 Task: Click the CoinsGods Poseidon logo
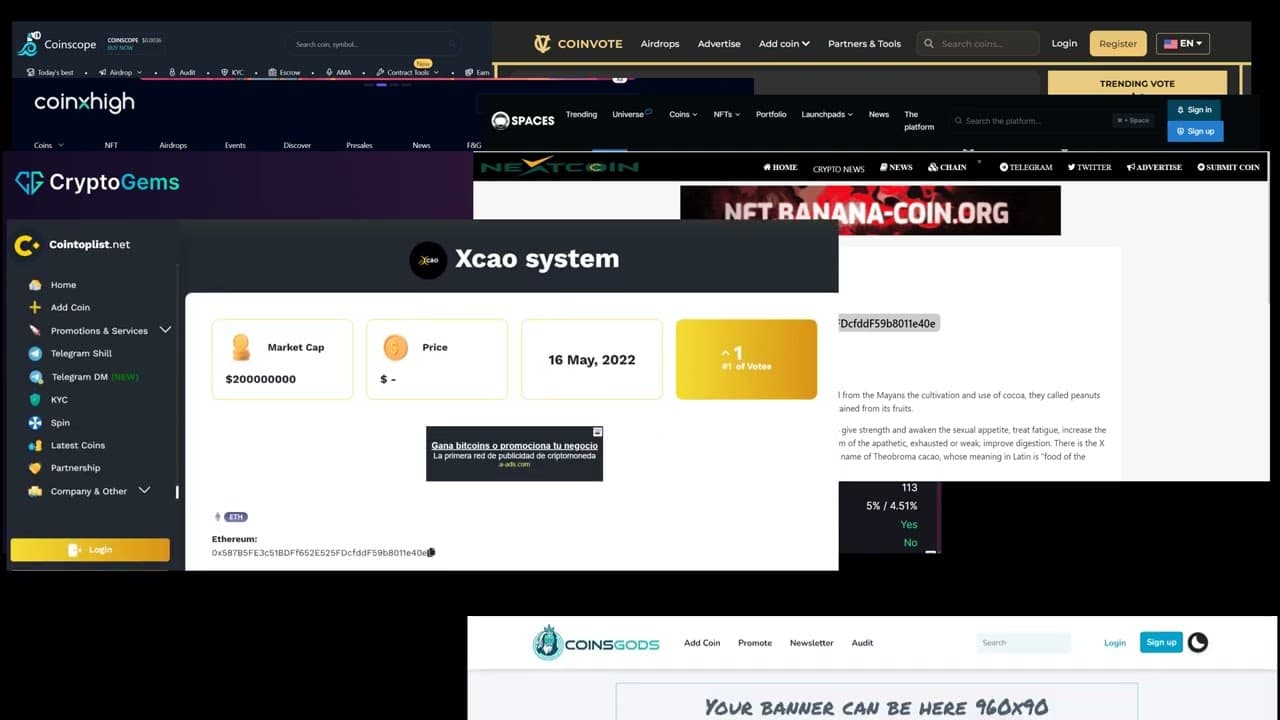click(547, 643)
